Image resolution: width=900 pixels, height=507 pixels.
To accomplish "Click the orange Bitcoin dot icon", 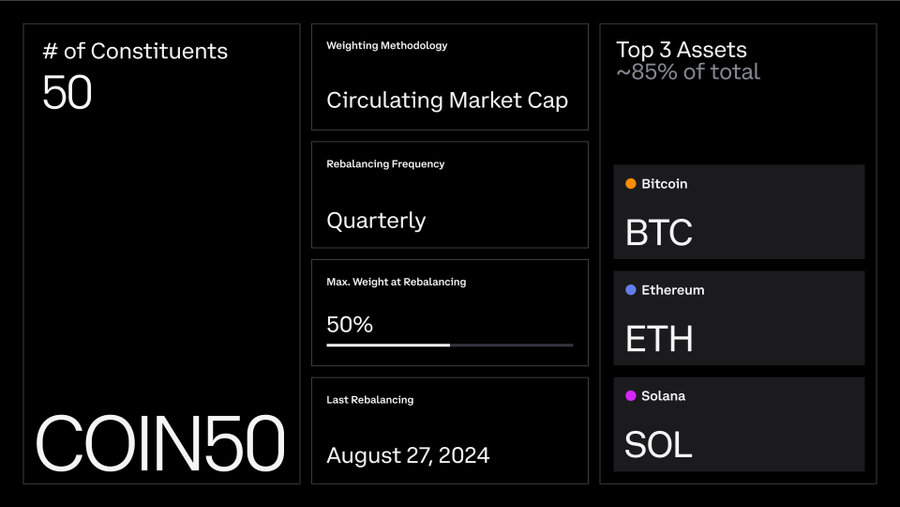I will coord(630,184).
